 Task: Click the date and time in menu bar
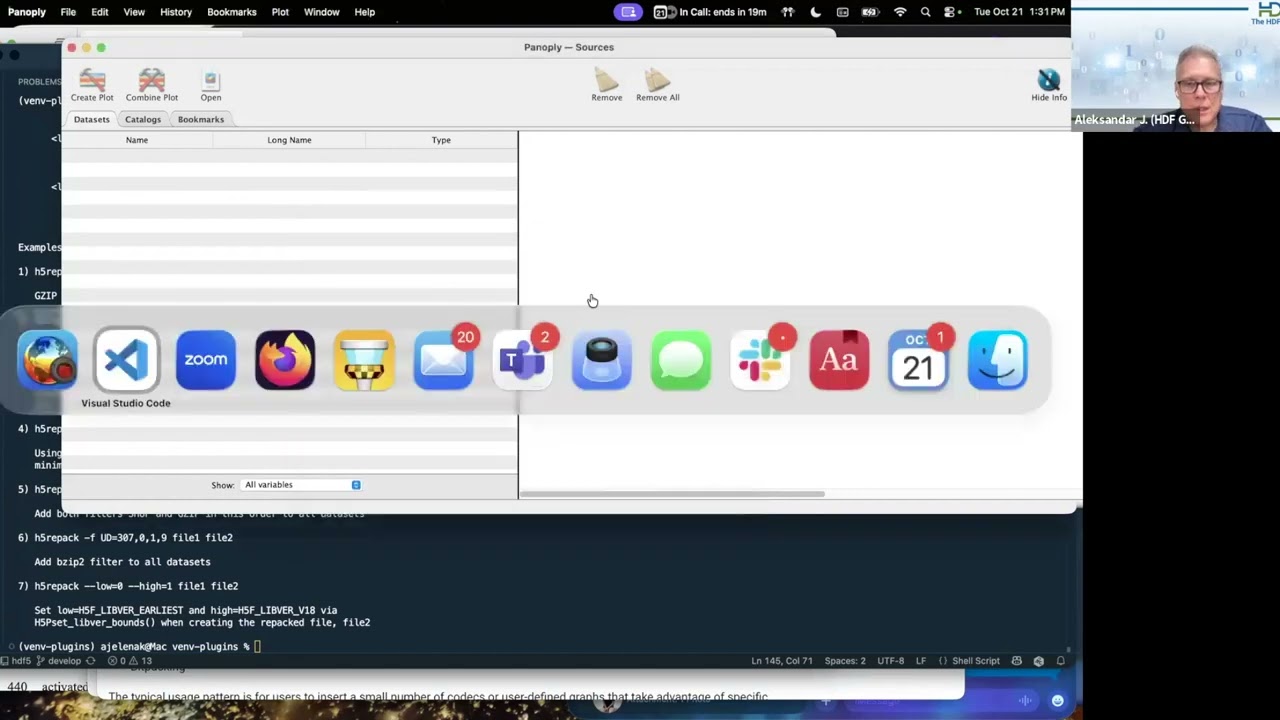pos(1019,12)
